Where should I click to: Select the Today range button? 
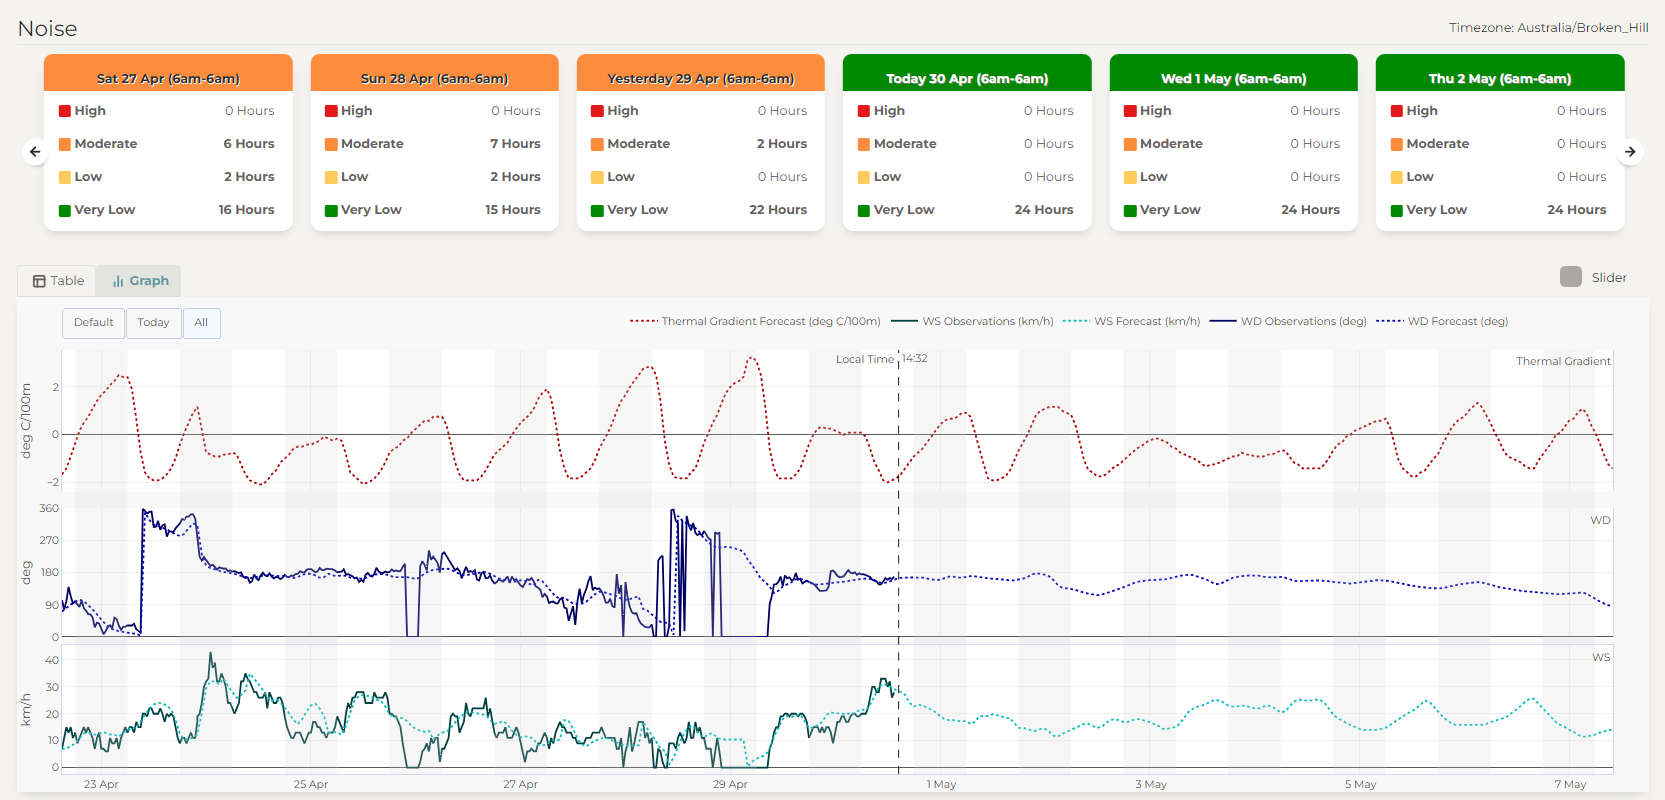click(x=153, y=323)
